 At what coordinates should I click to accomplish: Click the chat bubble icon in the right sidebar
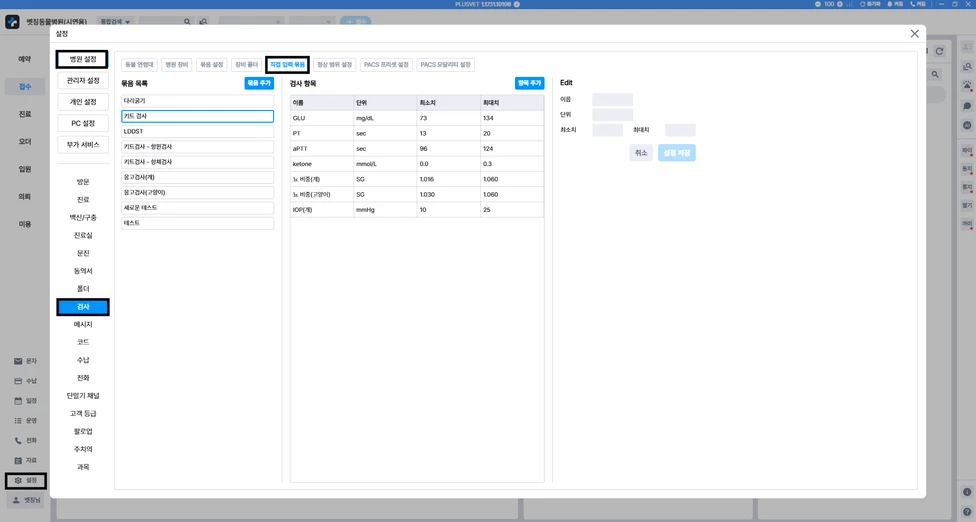[x=967, y=106]
